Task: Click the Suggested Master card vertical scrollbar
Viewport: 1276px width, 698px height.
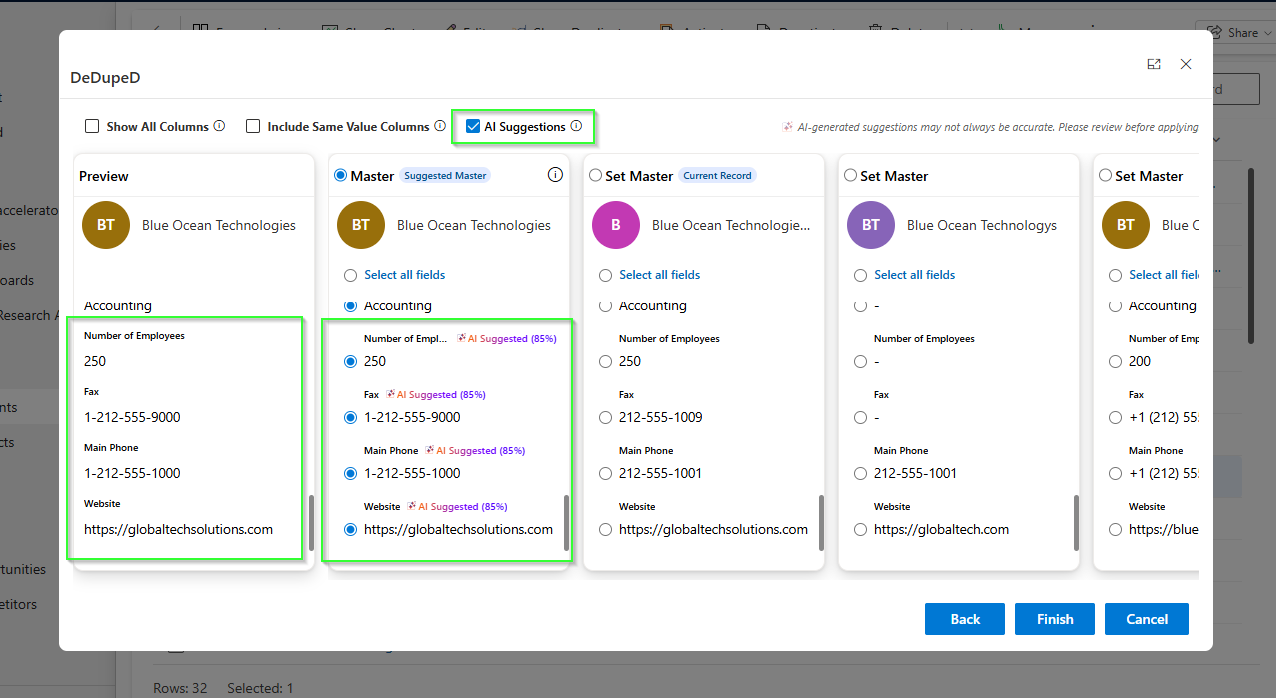Action: [x=566, y=522]
